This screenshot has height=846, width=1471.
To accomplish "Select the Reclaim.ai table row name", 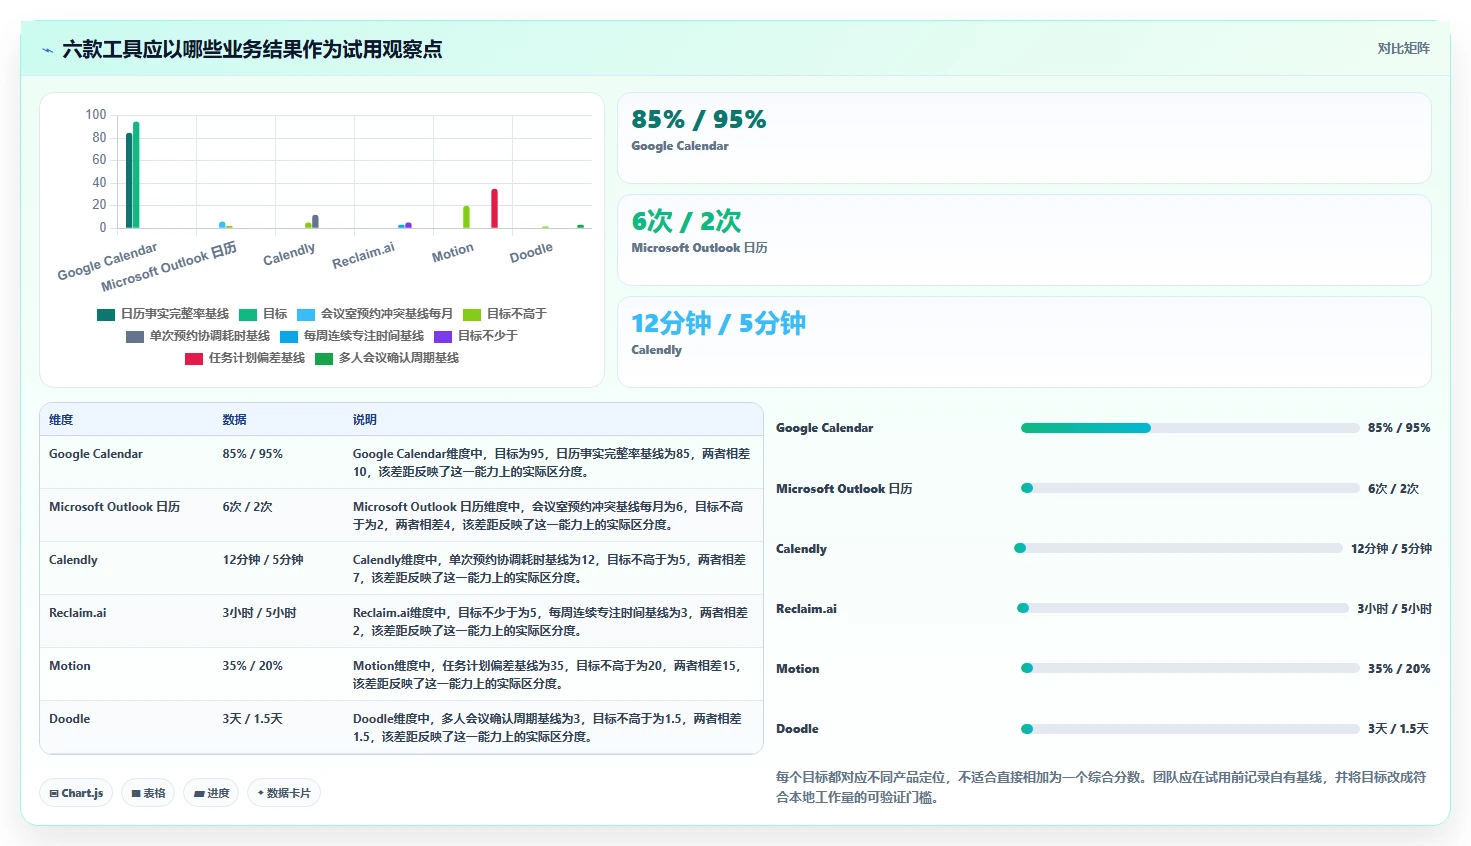I will tap(78, 613).
